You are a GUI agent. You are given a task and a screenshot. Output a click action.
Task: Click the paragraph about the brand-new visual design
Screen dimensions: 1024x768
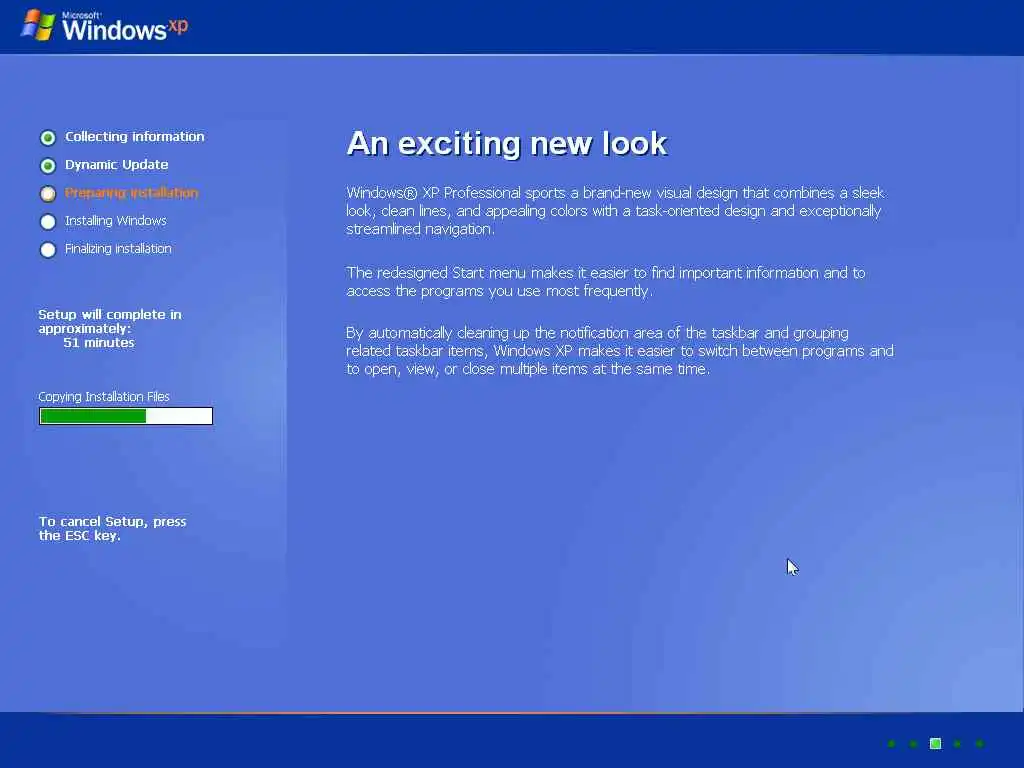tap(615, 211)
